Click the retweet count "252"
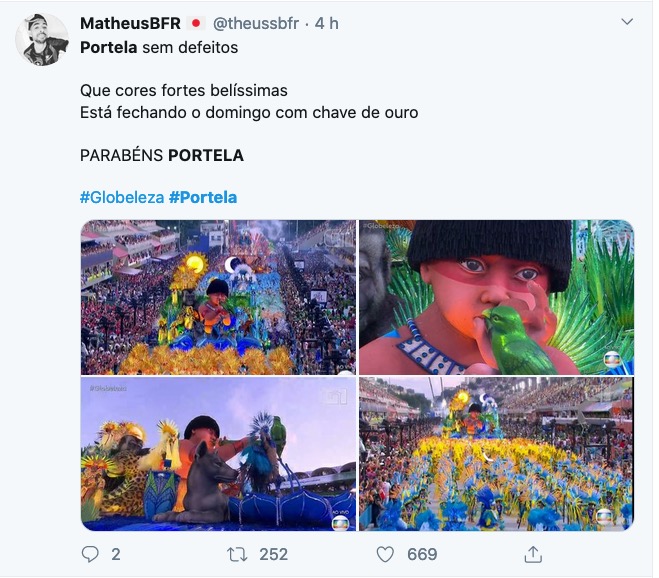Image resolution: width=659 pixels, height=578 pixels. pyautogui.click(x=273, y=554)
